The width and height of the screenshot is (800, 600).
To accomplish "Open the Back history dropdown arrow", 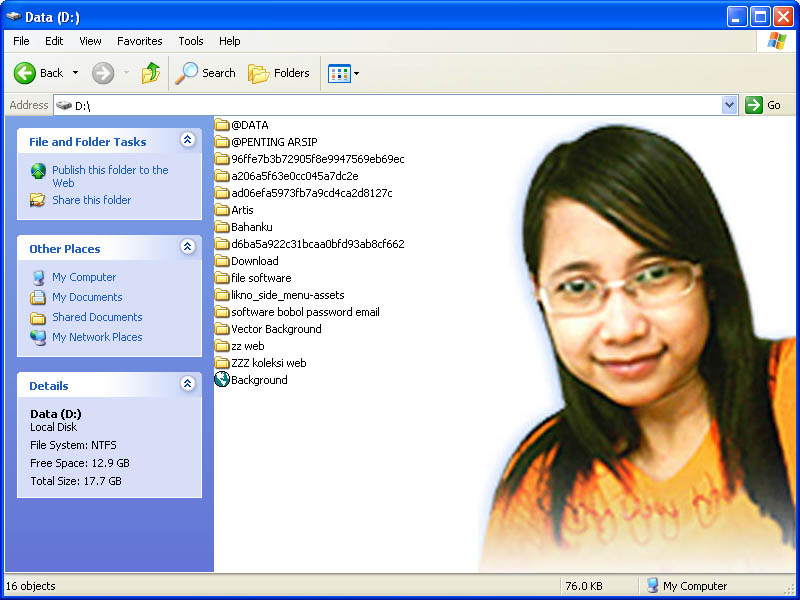I will 76,73.
